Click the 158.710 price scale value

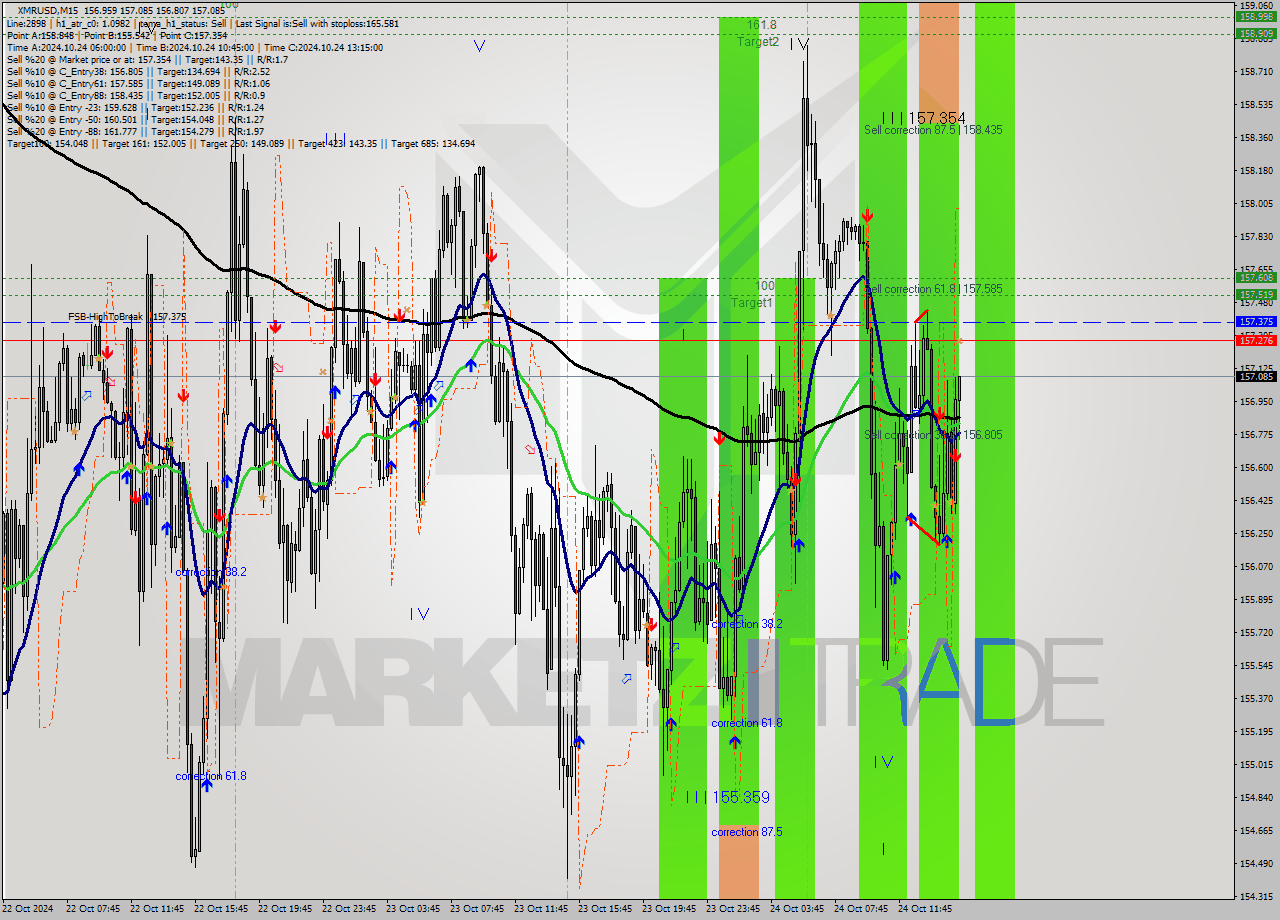coord(1256,72)
